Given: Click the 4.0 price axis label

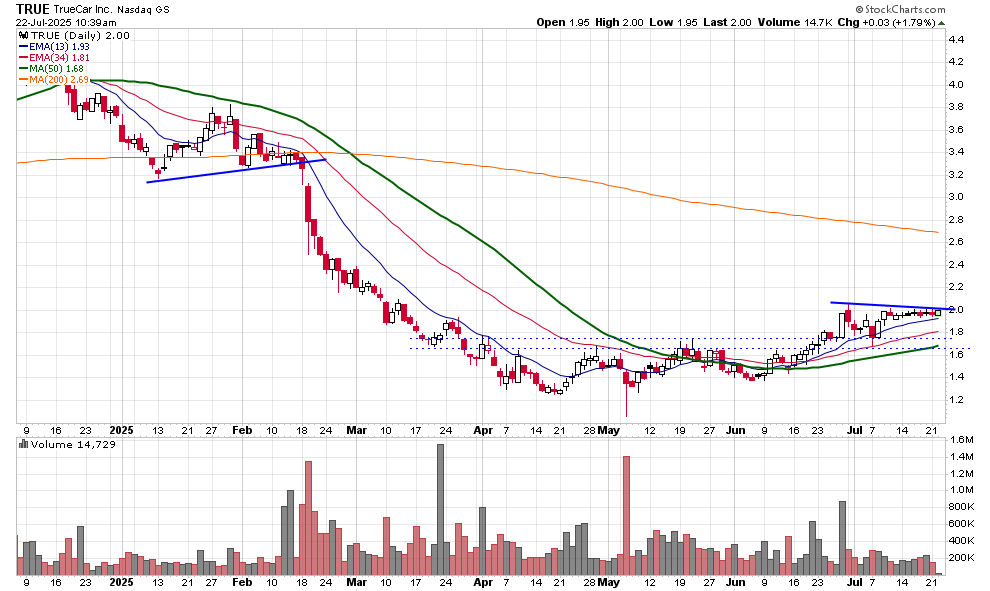Looking at the screenshot, I should 955,85.
